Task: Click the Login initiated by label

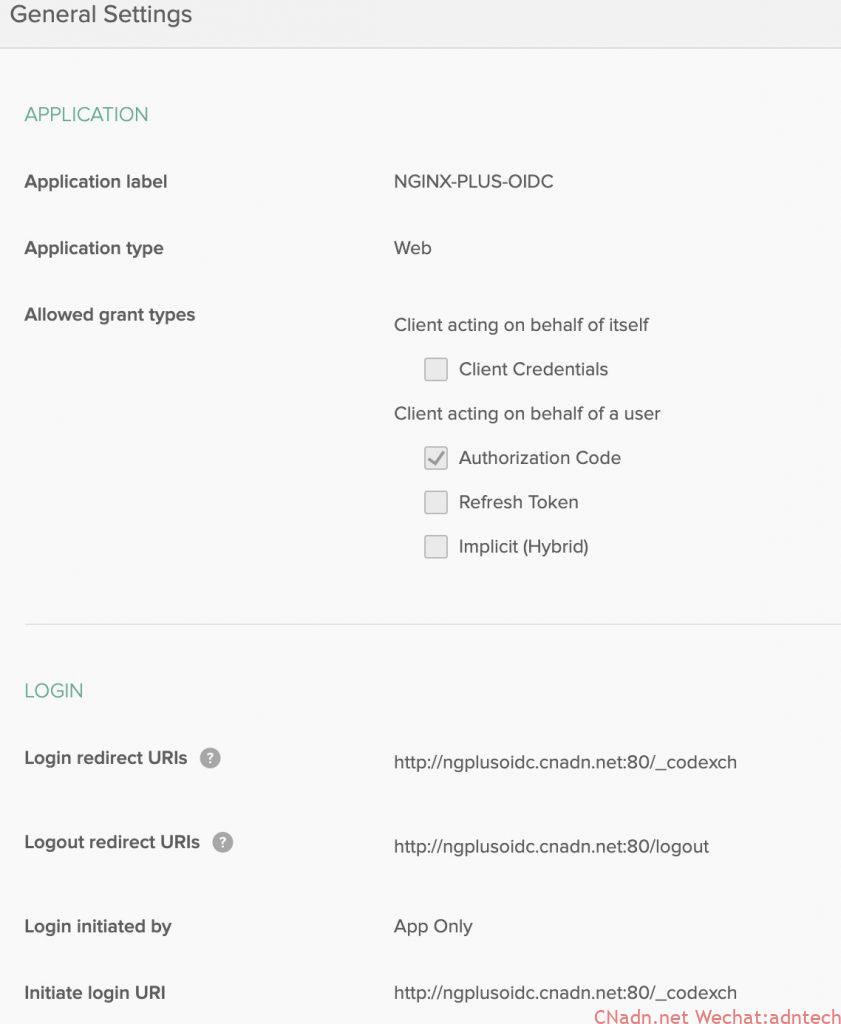Action: coord(98,926)
